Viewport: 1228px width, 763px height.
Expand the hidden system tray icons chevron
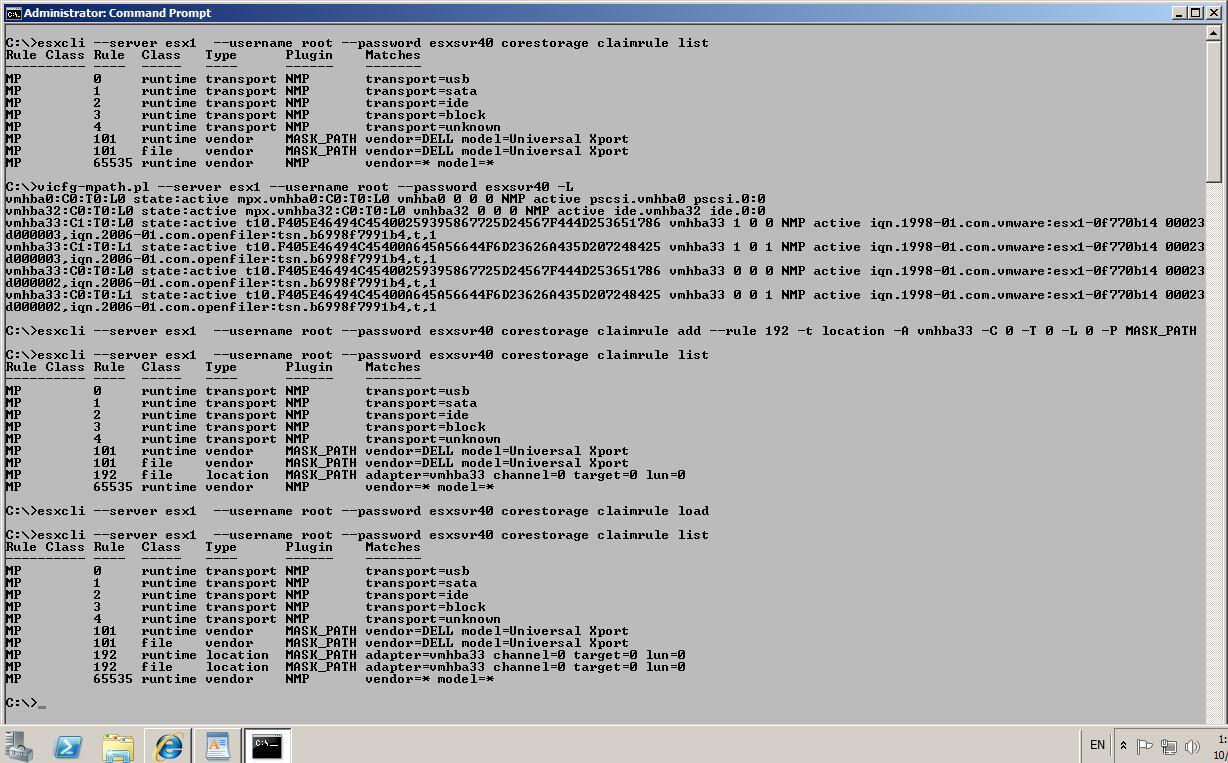(x=1125, y=745)
